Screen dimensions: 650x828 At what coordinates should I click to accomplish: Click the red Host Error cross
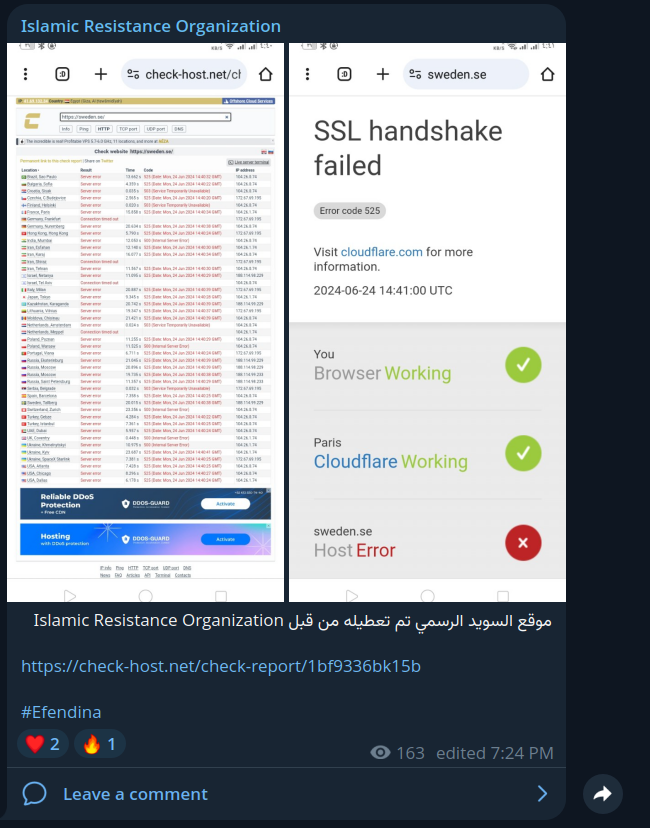pos(523,542)
